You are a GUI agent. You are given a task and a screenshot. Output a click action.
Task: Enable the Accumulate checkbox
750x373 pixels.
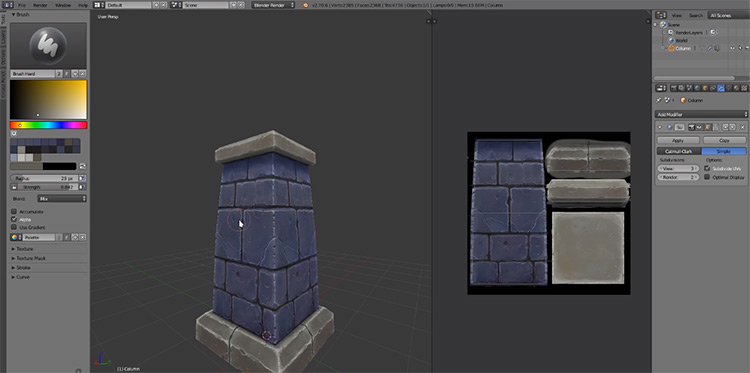coord(14,211)
